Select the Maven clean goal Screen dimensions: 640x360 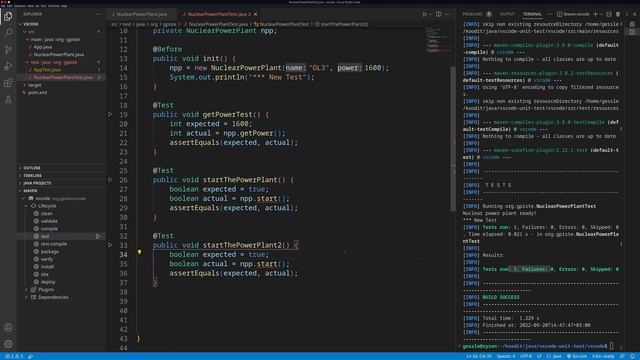(46, 213)
